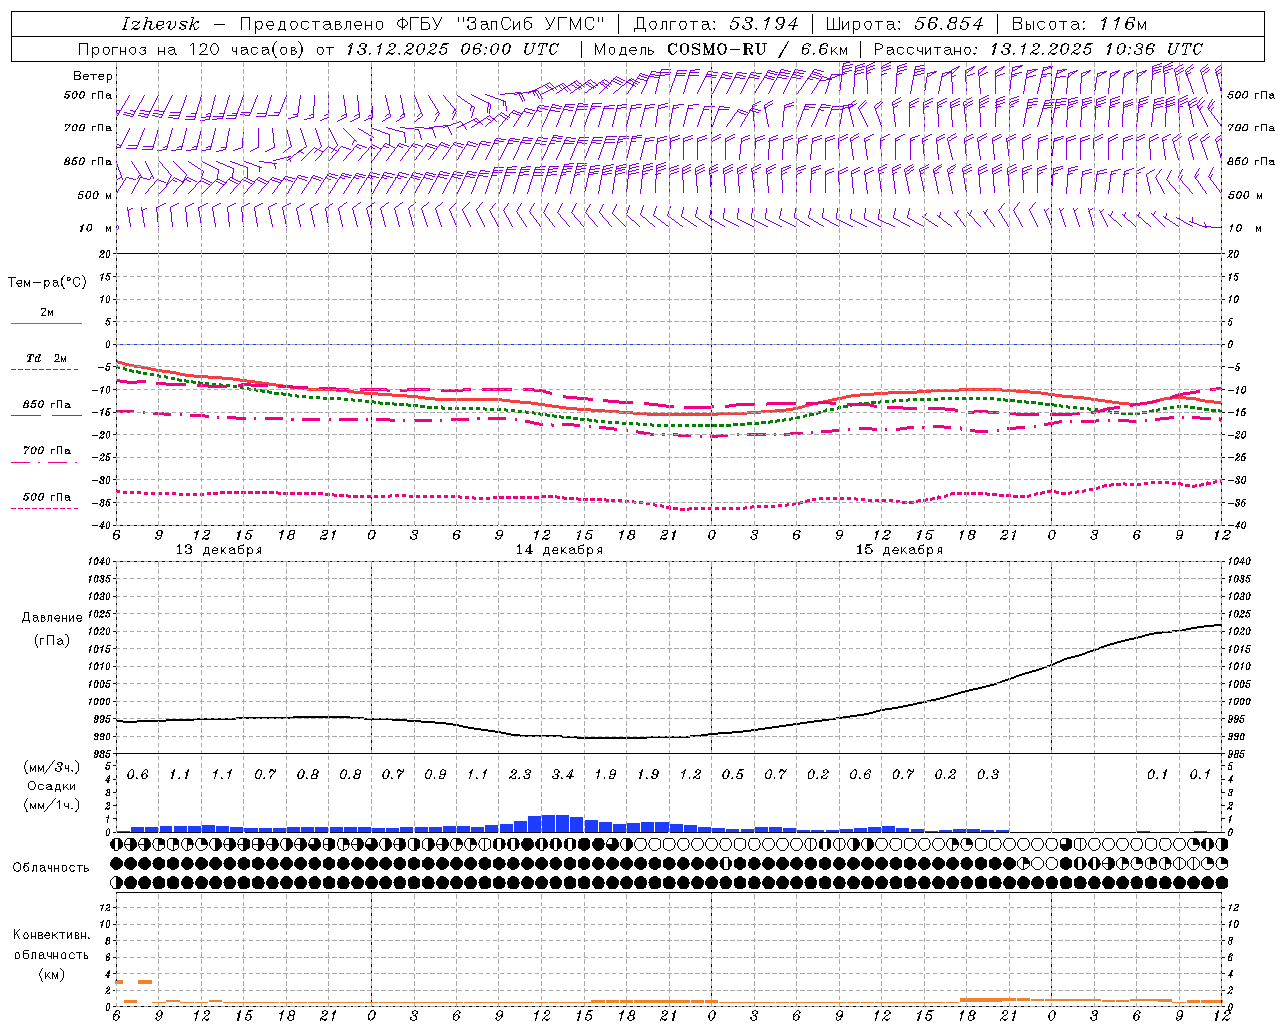Select the 'Тем-ра(°C)' temperature panel label

47,283
